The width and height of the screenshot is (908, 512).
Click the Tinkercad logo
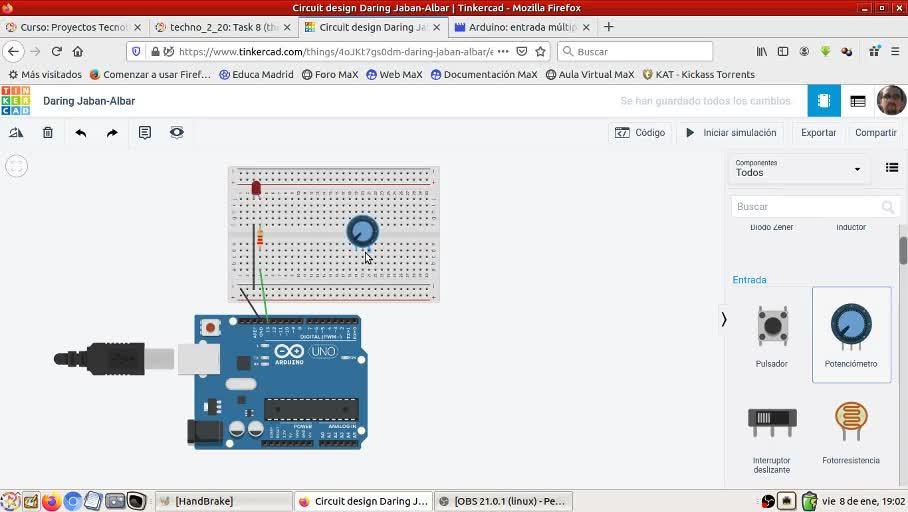[x=16, y=101]
